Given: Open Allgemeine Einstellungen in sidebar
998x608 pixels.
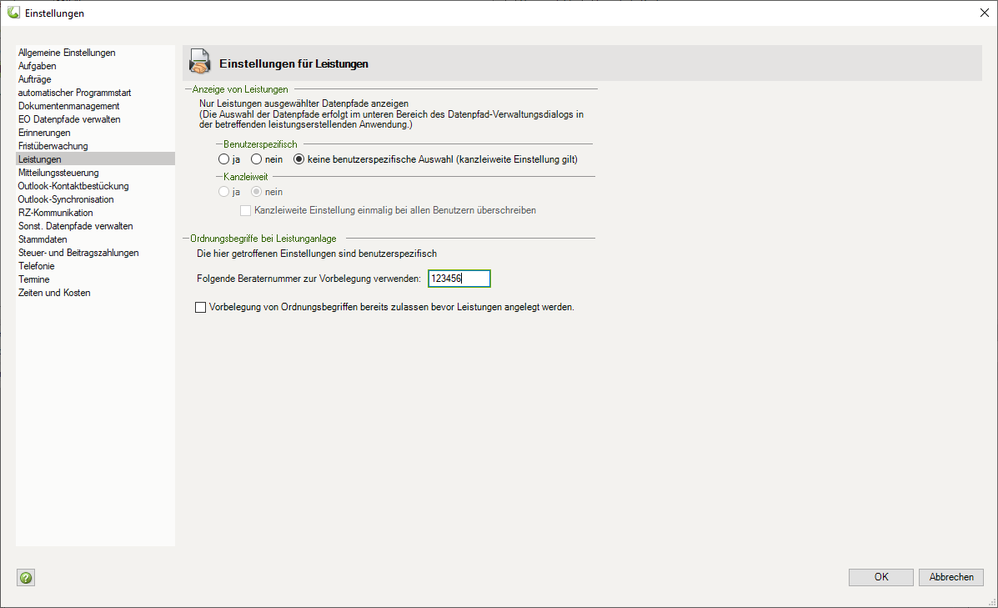Looking at the screenshot, I should point(67,52).
